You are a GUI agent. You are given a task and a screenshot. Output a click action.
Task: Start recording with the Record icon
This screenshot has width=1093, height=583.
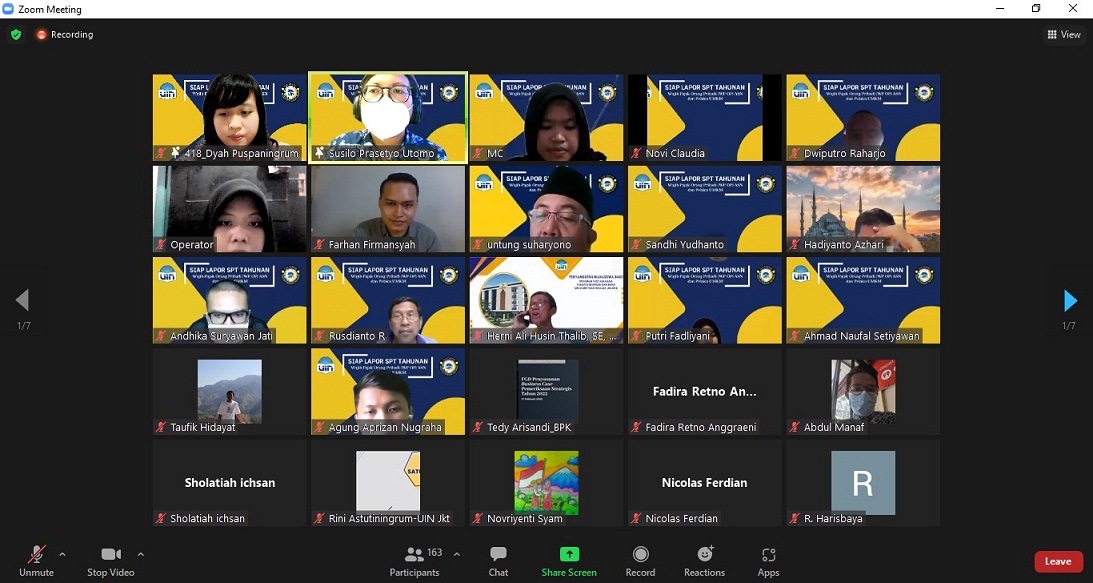640,555
